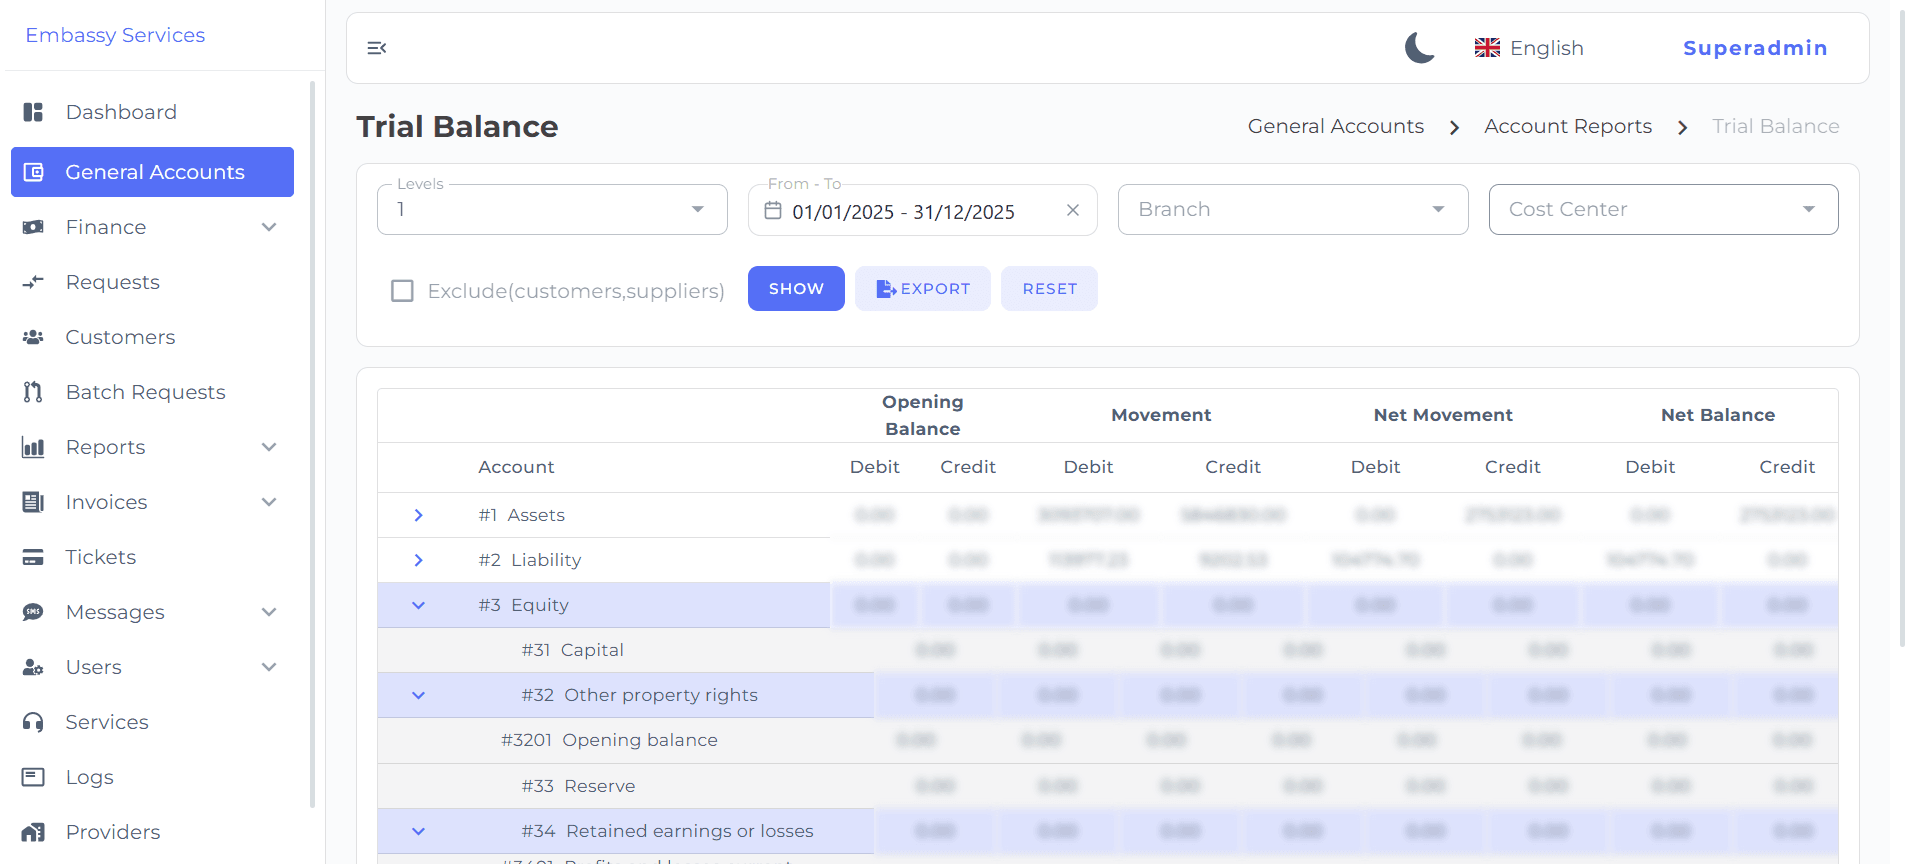Viewport: 1908px width, 864px height.
Task: Open Dashboard from the sidebar
Action: pos(152,112)
